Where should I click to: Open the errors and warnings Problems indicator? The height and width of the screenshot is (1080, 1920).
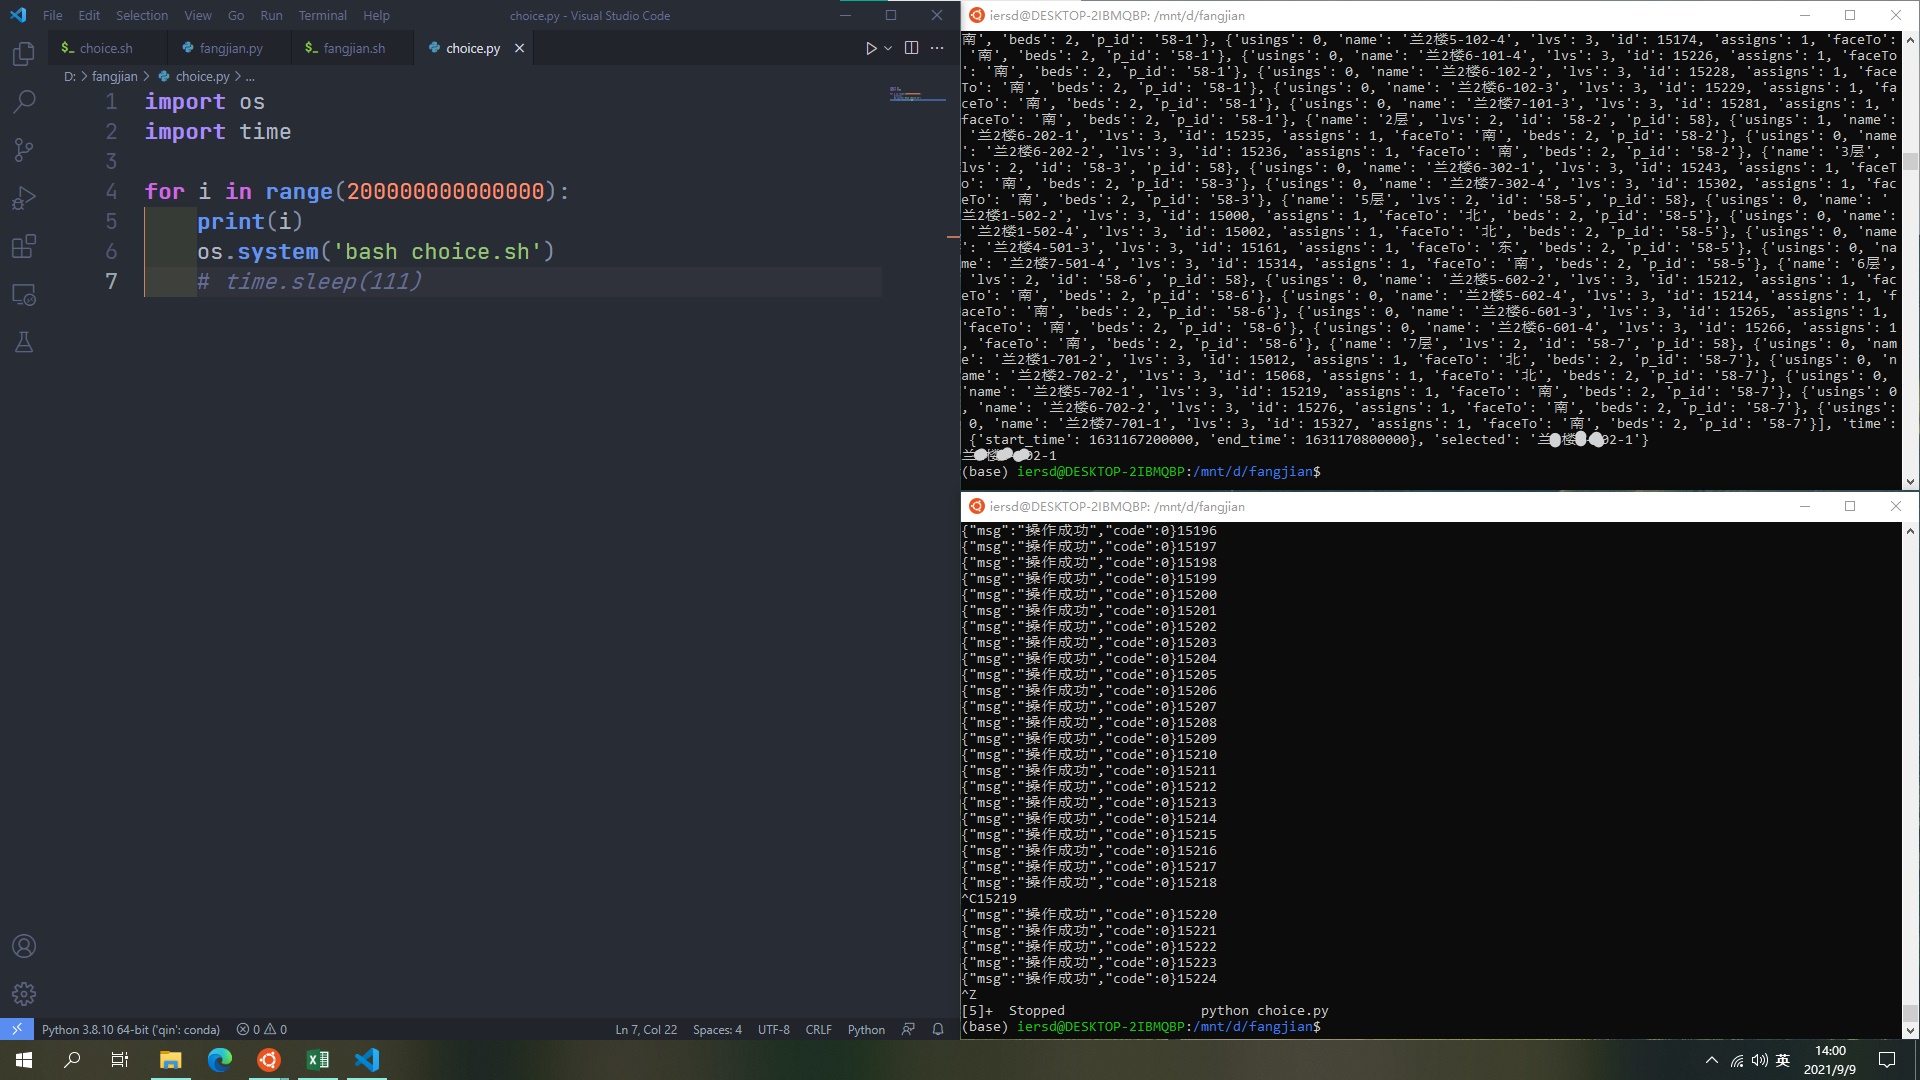tap(262, 1029)
